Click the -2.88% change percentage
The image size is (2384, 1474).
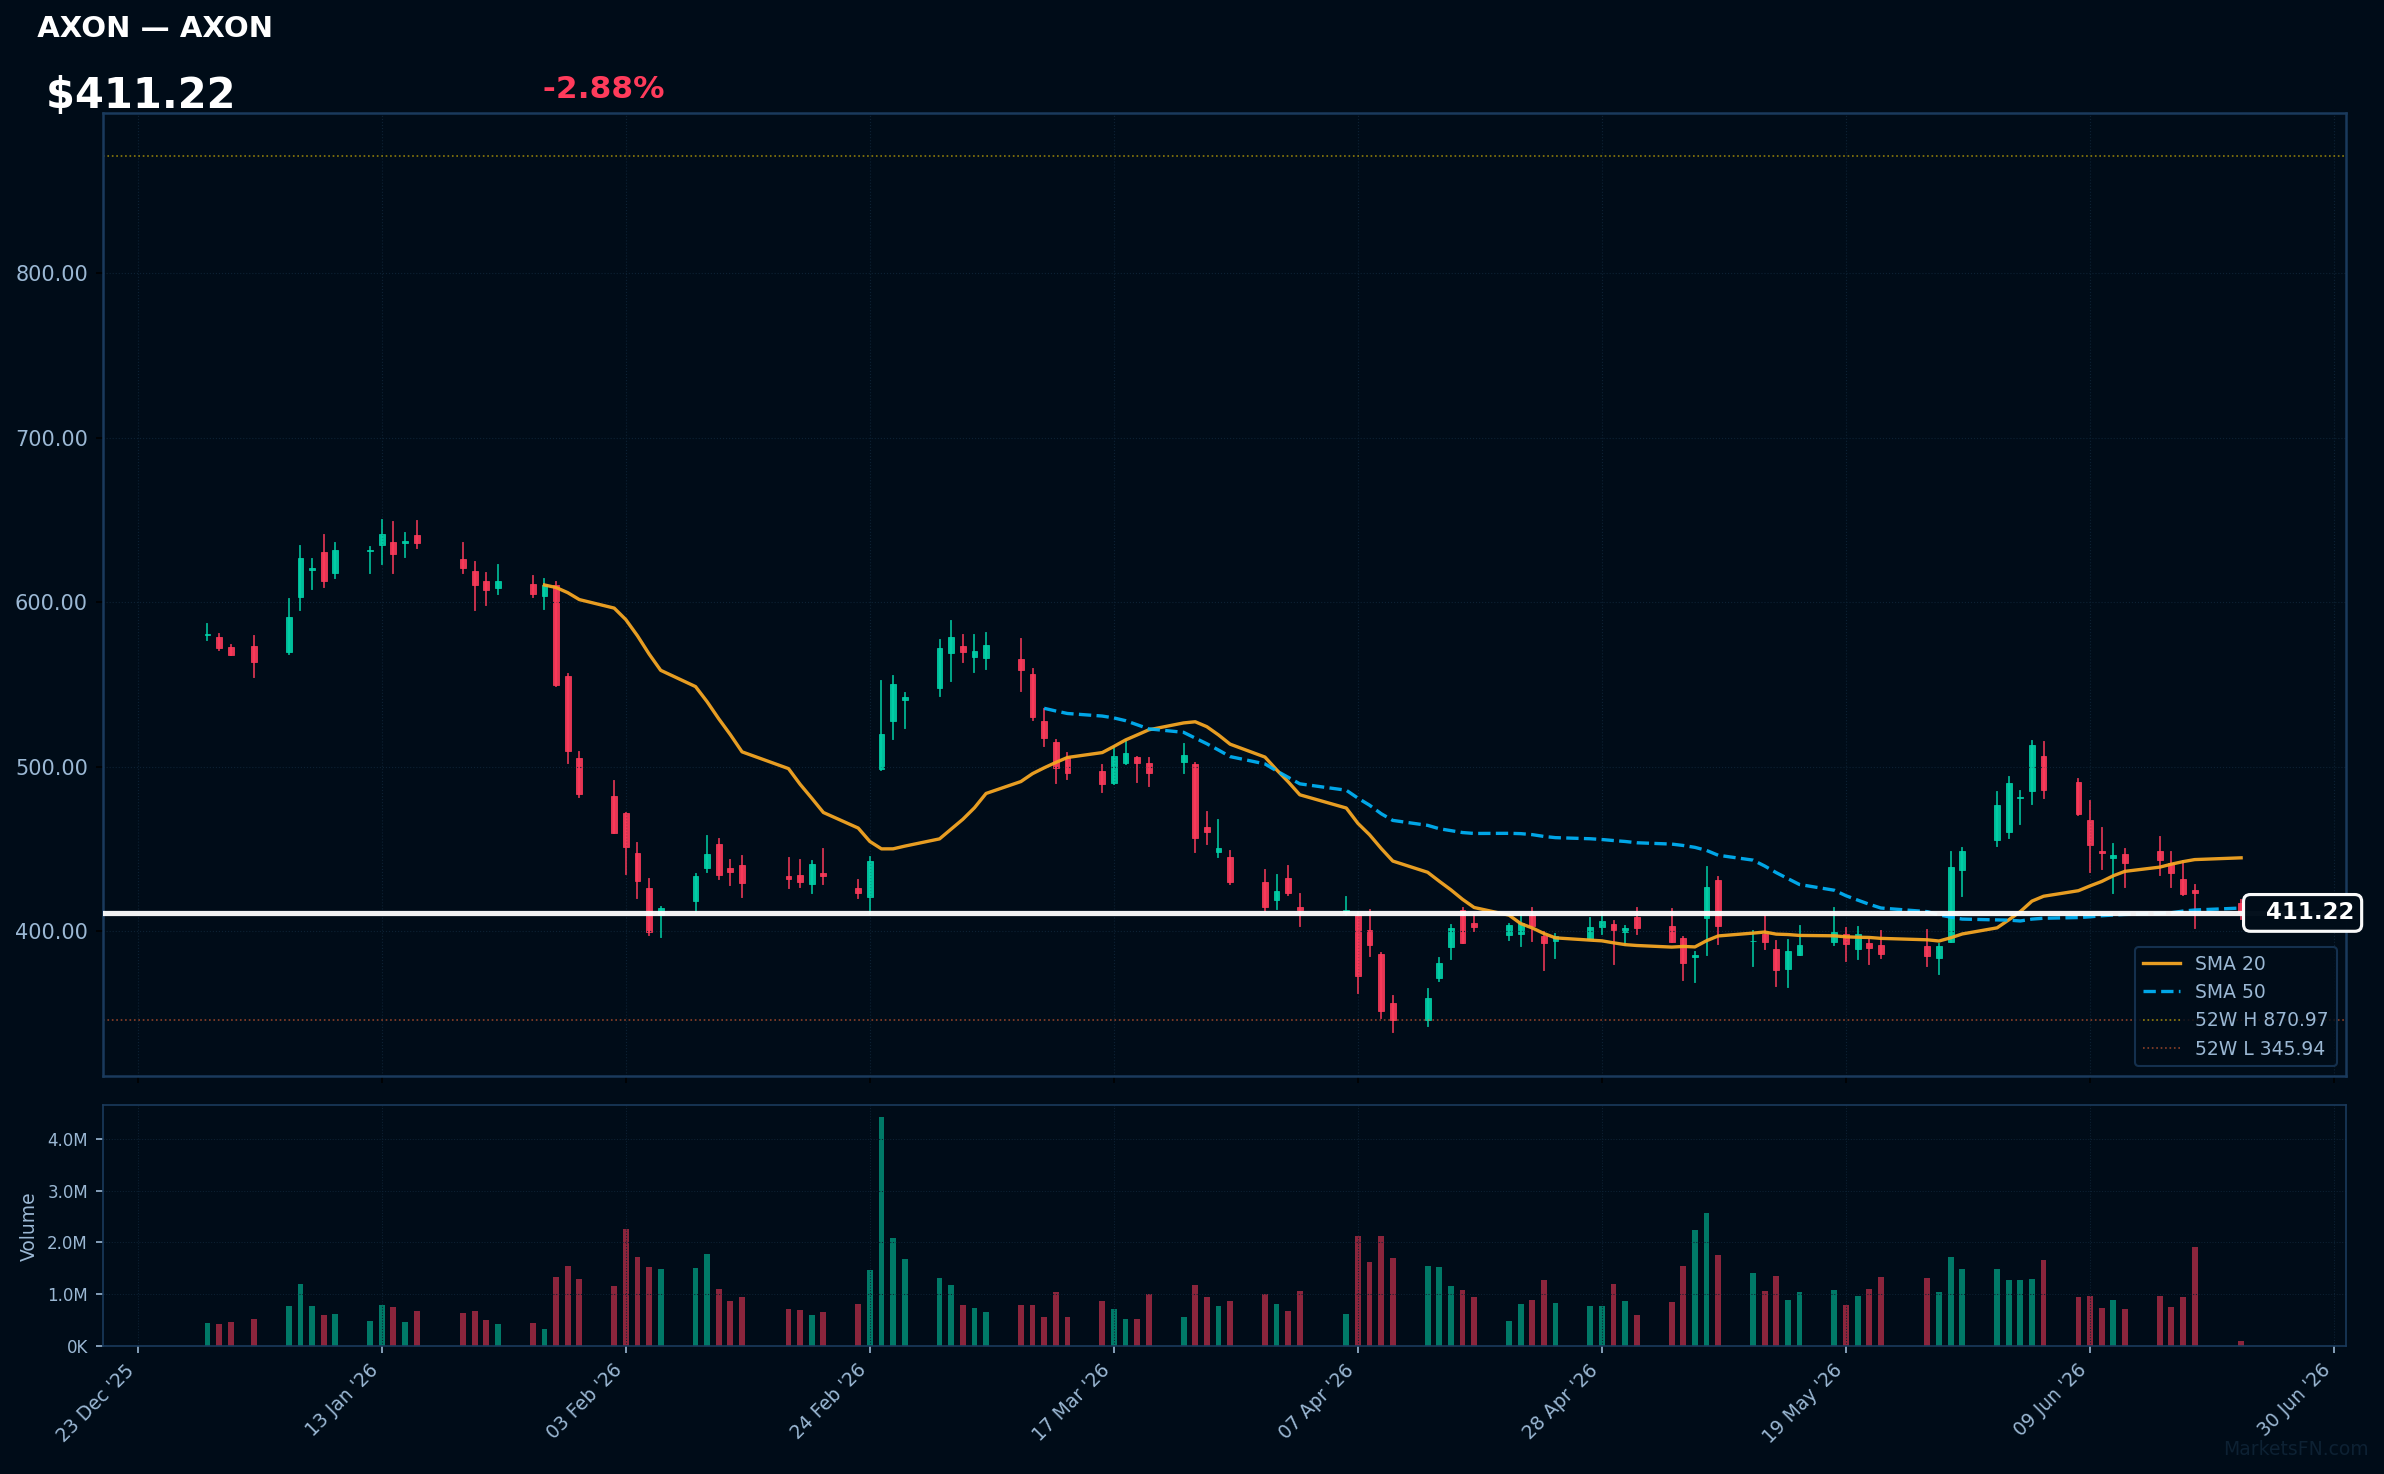[603, 88]
